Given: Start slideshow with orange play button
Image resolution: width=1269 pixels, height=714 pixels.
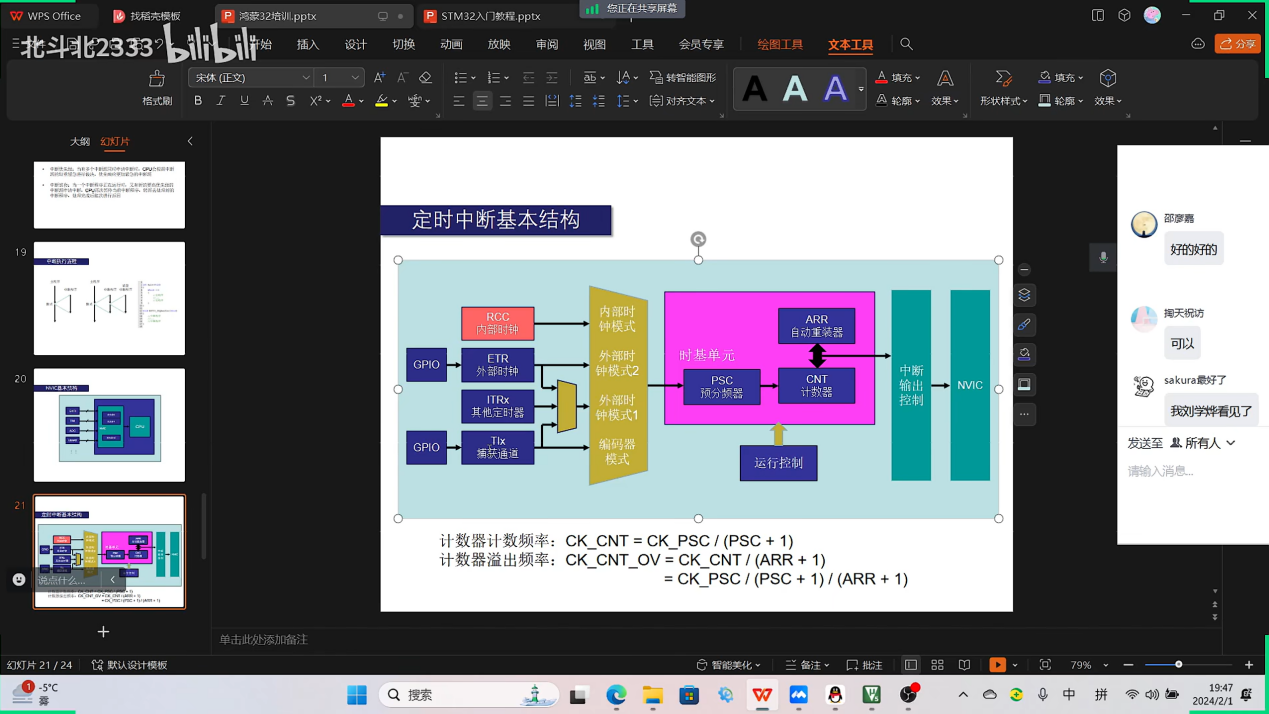Looking at the screenshot, I should click(997, 665).
